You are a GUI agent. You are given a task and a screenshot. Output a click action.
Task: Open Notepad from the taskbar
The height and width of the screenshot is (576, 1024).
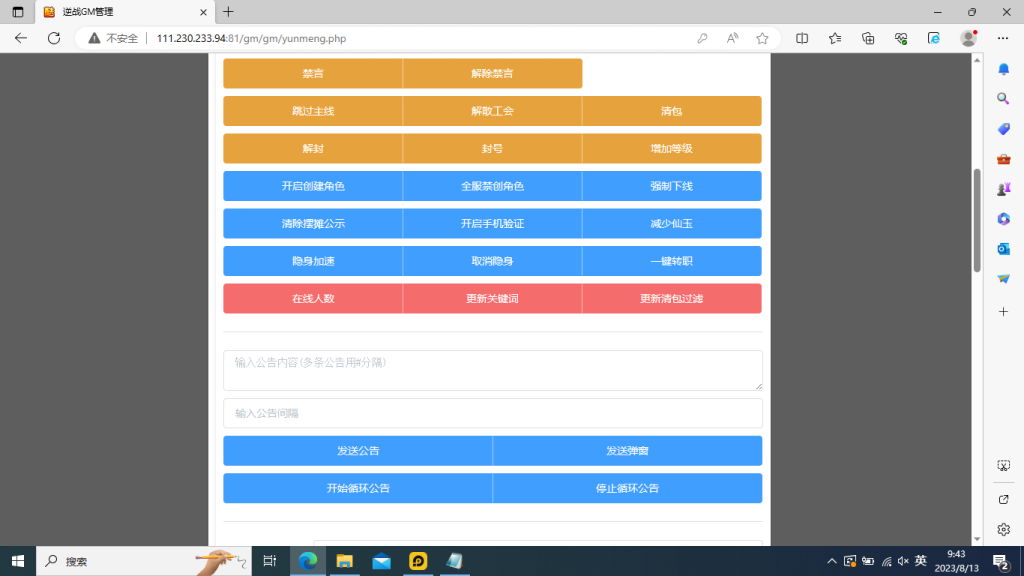(455, 561)
